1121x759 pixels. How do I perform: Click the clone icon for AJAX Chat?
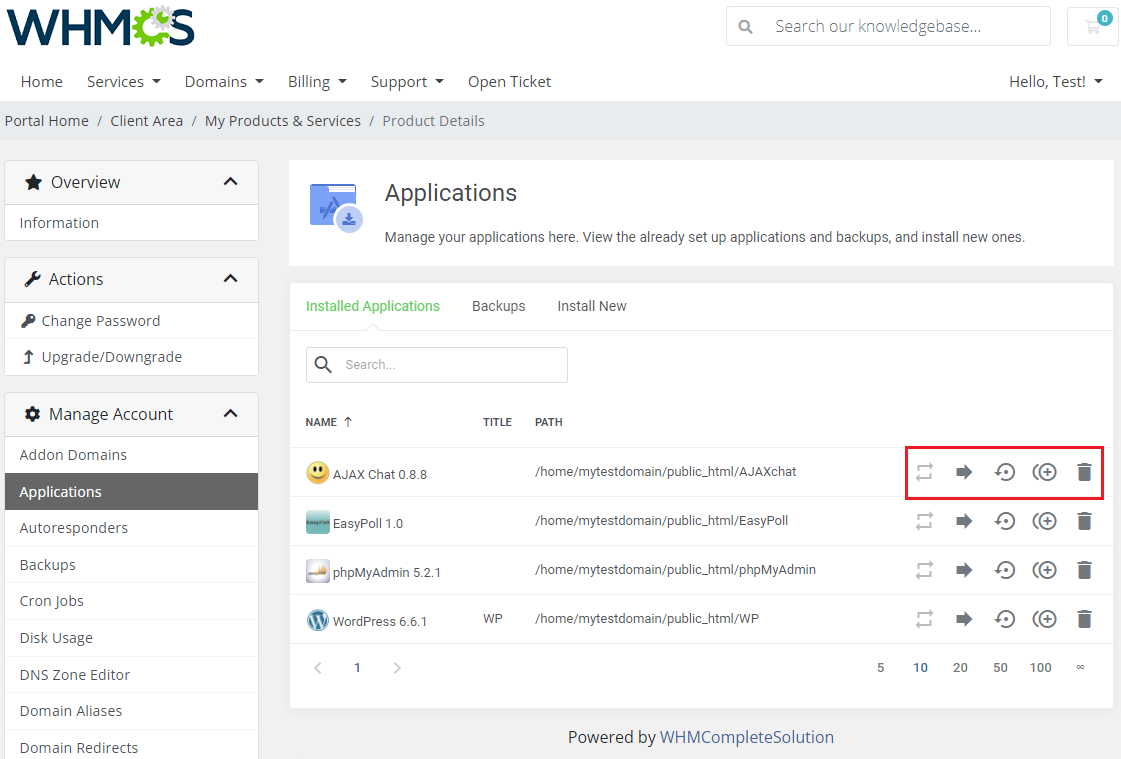pos(1045,472)
